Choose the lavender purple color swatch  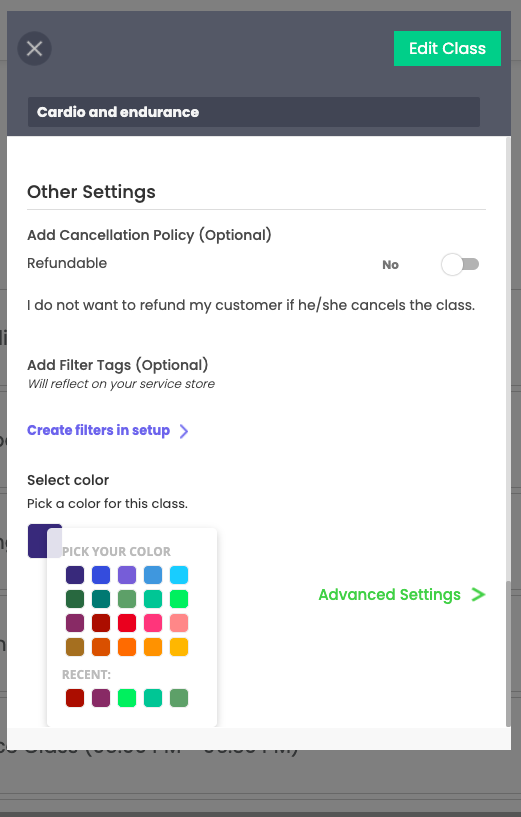[x=127, y=575]
